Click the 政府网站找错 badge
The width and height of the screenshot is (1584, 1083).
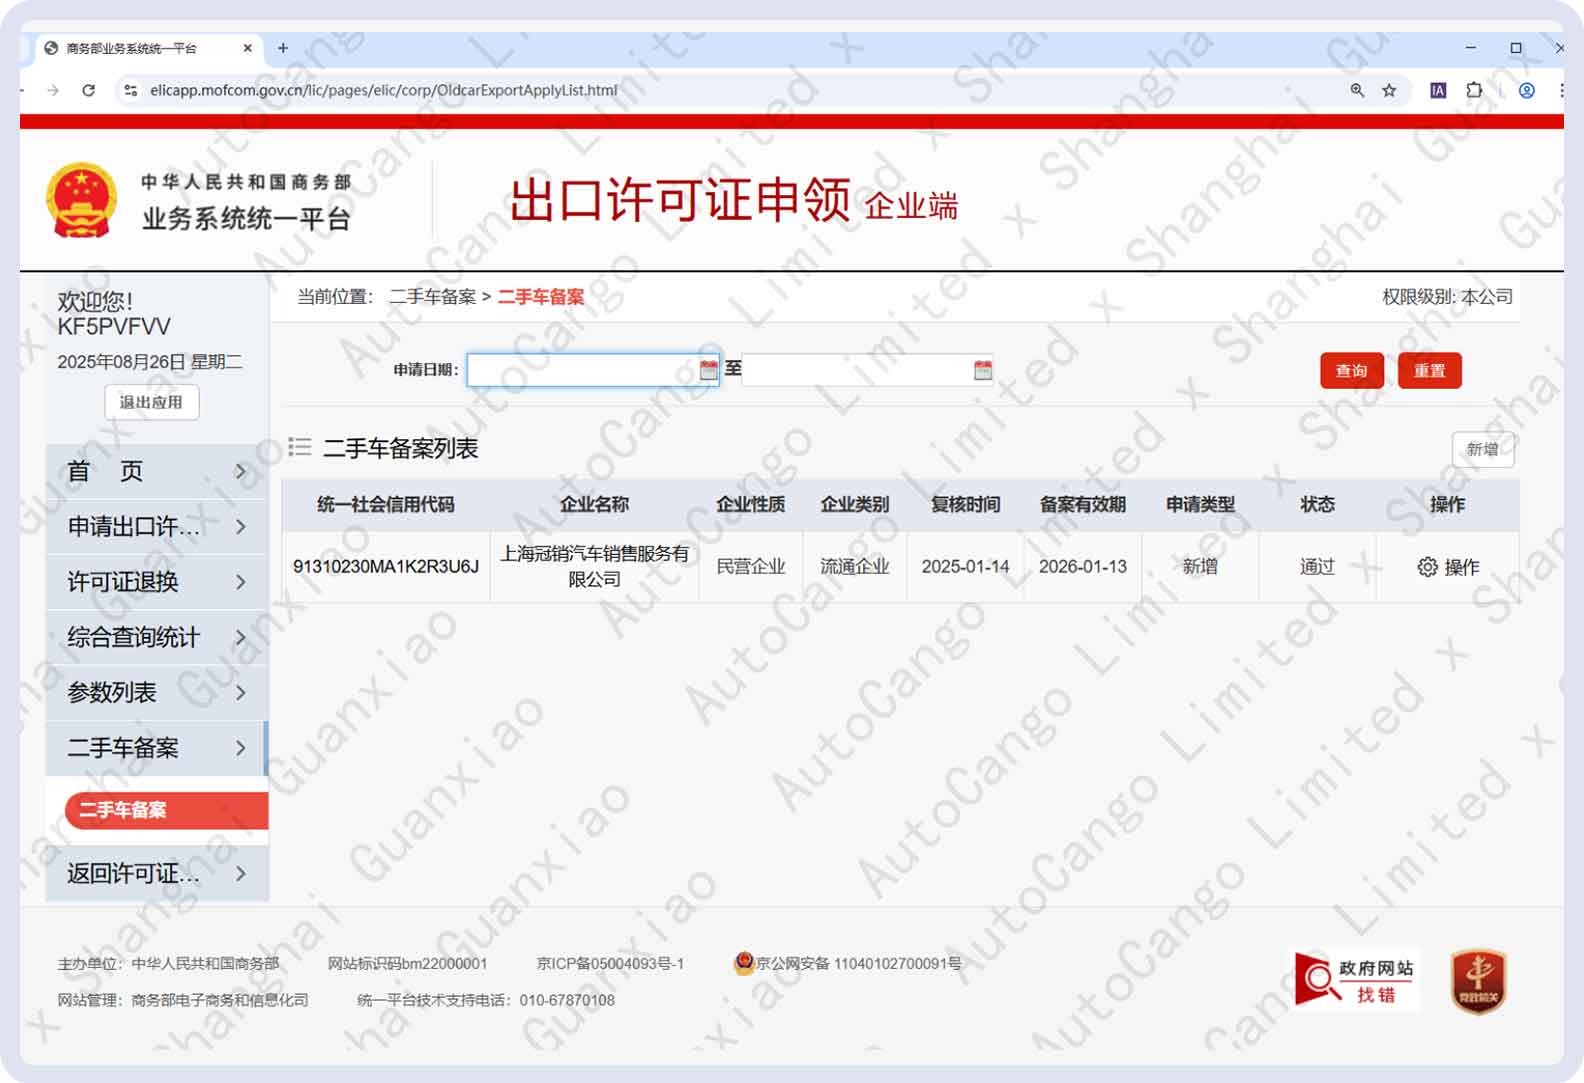pyautogui.click(x=1355, y=980)
